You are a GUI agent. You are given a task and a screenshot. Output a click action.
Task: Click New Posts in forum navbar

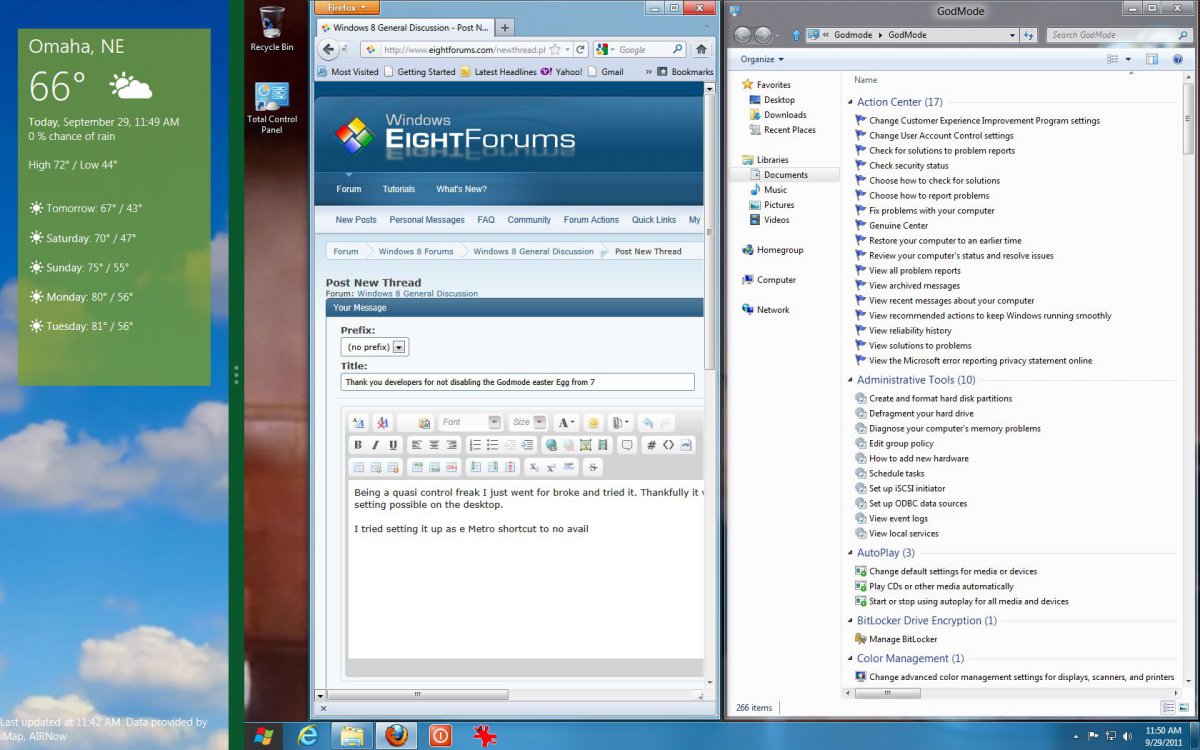[356, 220]
